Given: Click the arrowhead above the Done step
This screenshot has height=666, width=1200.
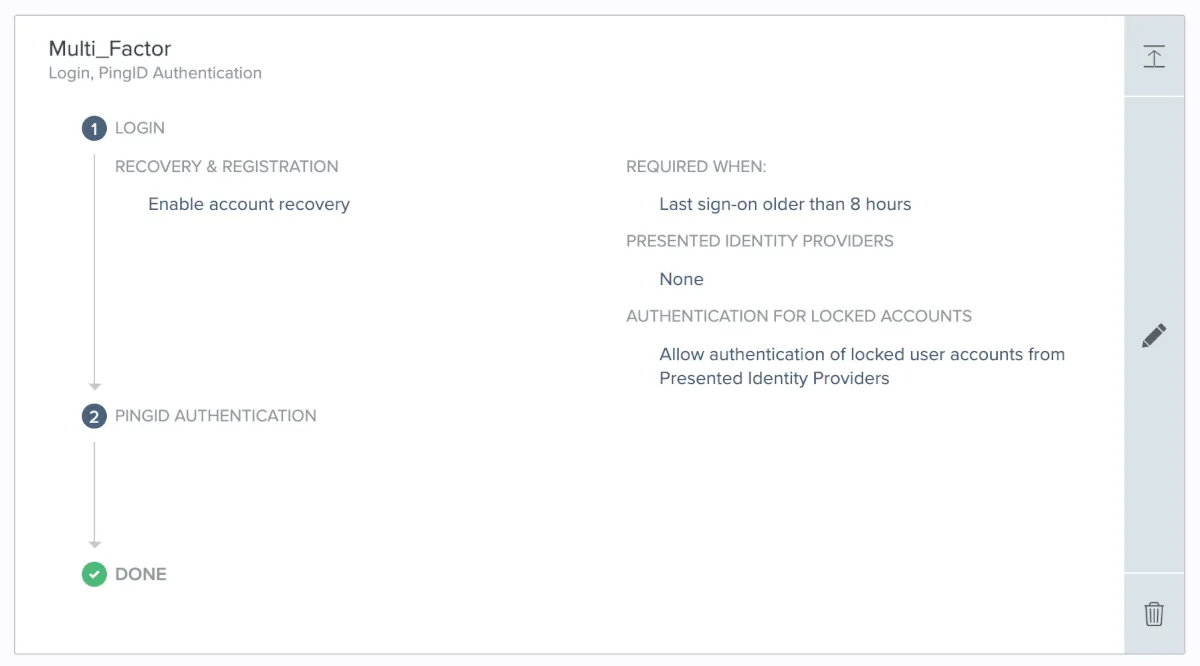Looking at the screenshot, I should tap(95, 543).
